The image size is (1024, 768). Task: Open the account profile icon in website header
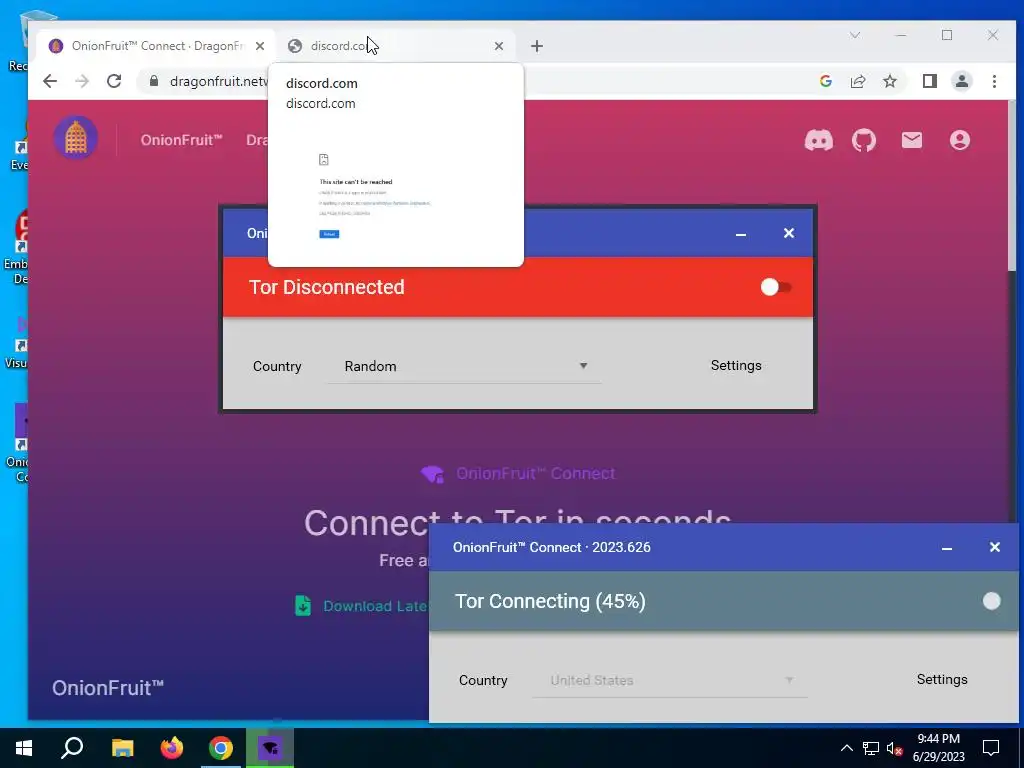point(959,140)
